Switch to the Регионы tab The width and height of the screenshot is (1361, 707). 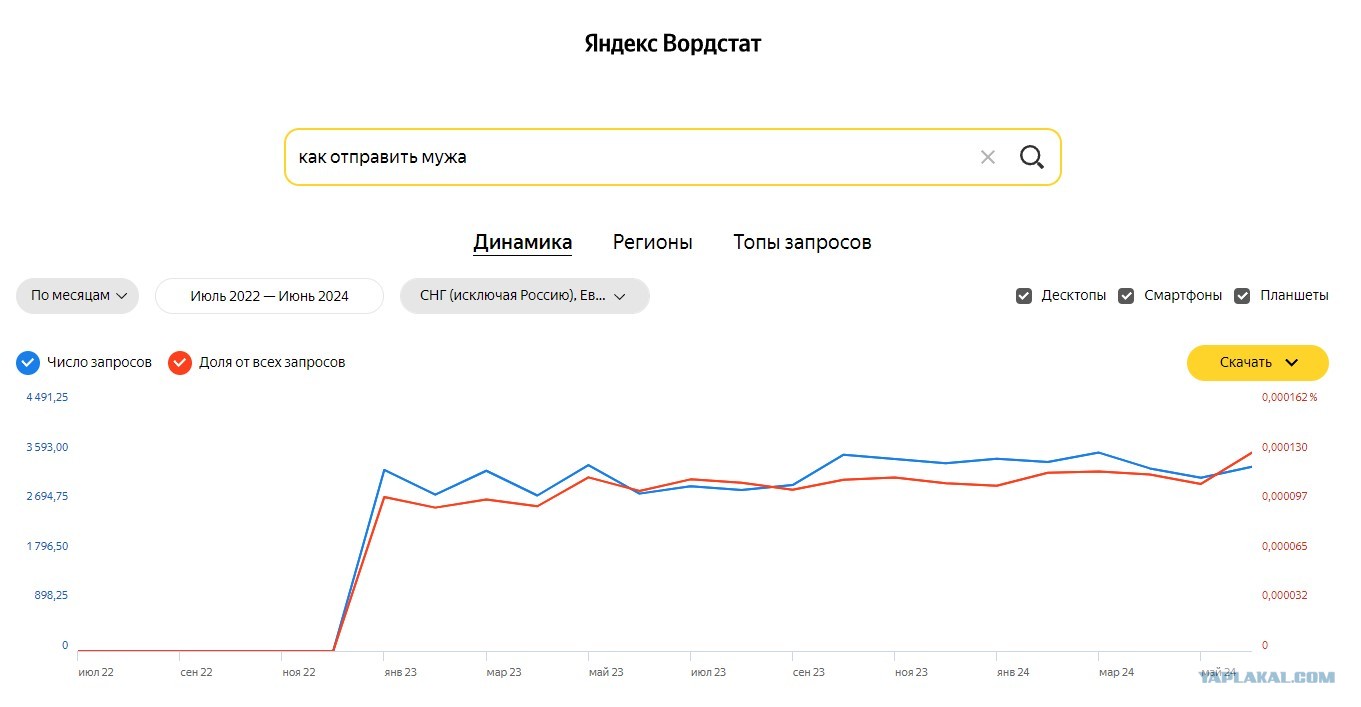(x=653, y=243)
